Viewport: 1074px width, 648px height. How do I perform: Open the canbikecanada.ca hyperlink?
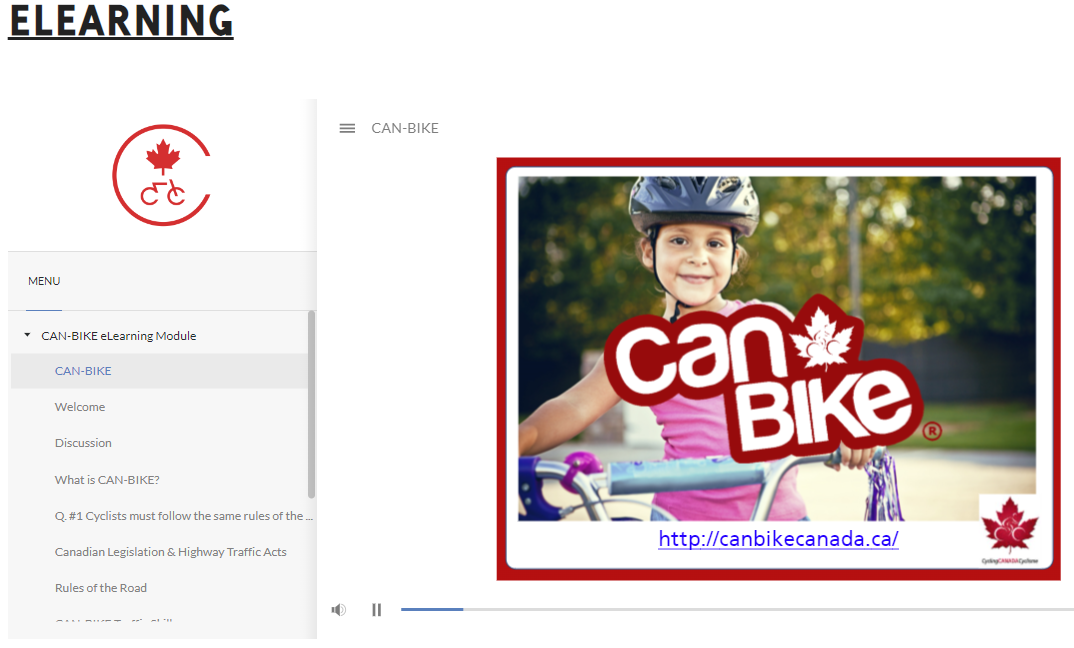click(778, 539)
